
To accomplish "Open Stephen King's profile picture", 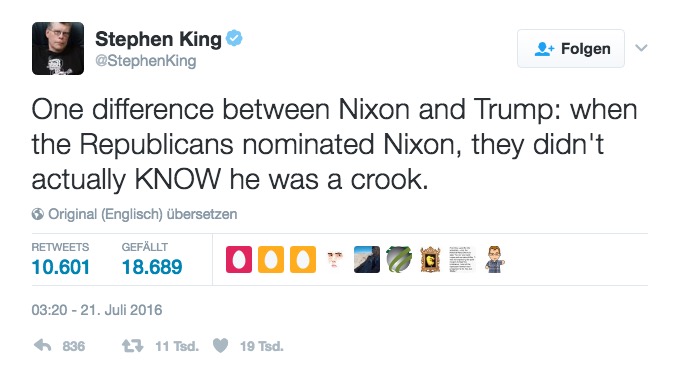I will pos(58,49).
